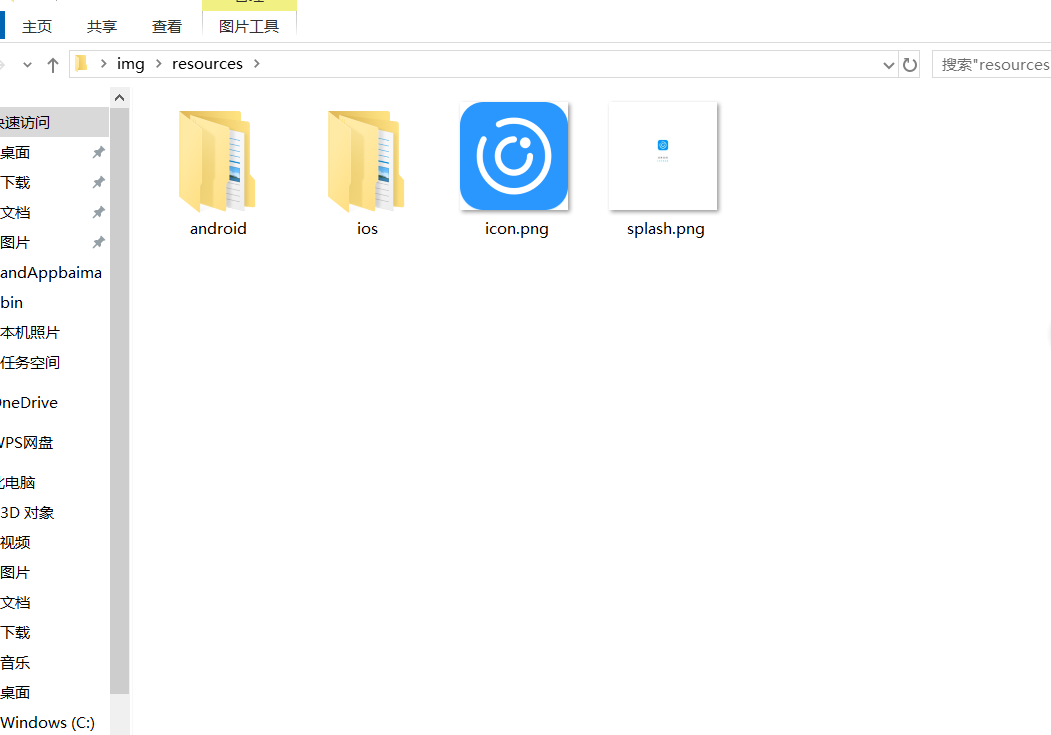Open the 图片工具 ribbon tab
The height and width of the screenshot is (735, 1051).
click(249, 27)
